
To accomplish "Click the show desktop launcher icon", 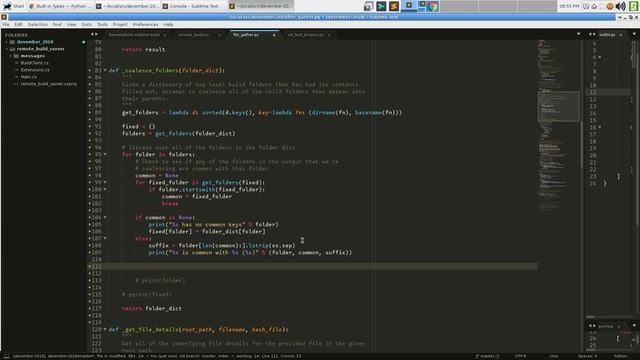I will coord(368,6).
